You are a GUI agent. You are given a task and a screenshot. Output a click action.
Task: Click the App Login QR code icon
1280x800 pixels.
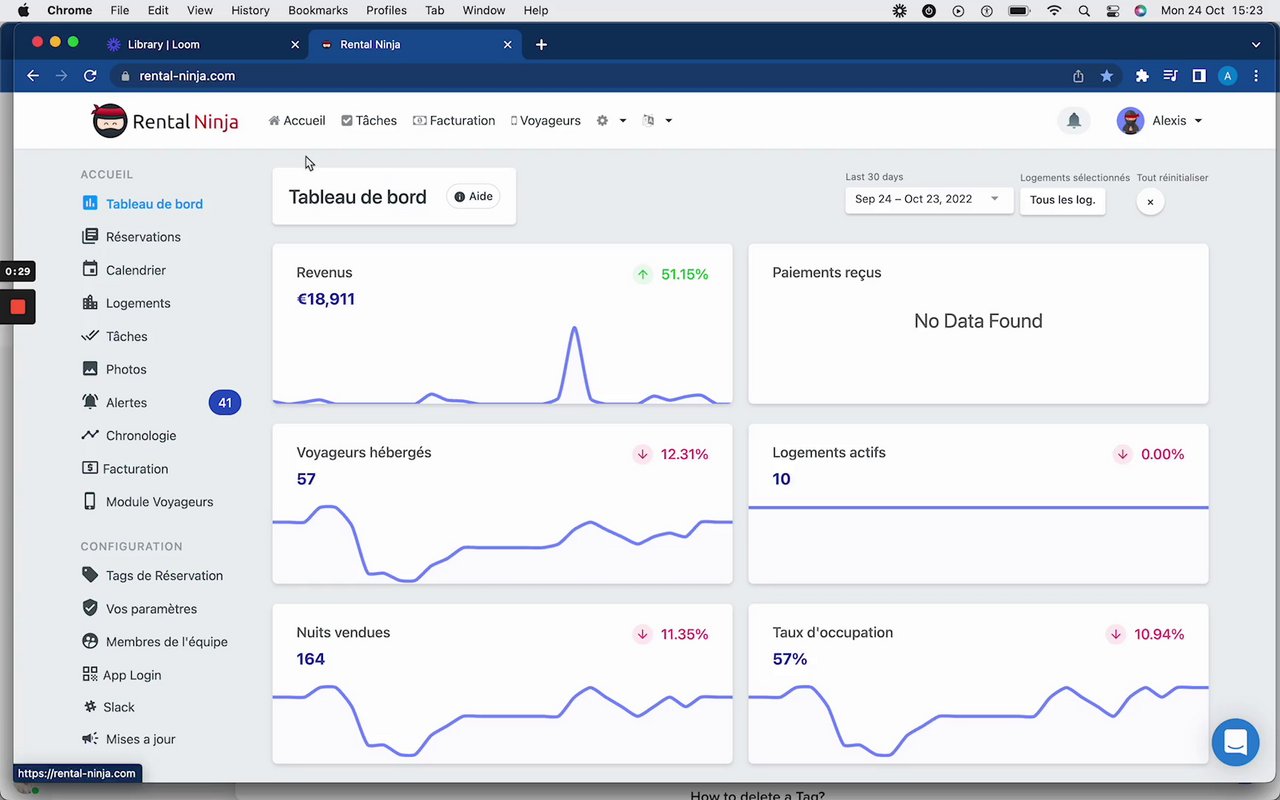[90, 675]
